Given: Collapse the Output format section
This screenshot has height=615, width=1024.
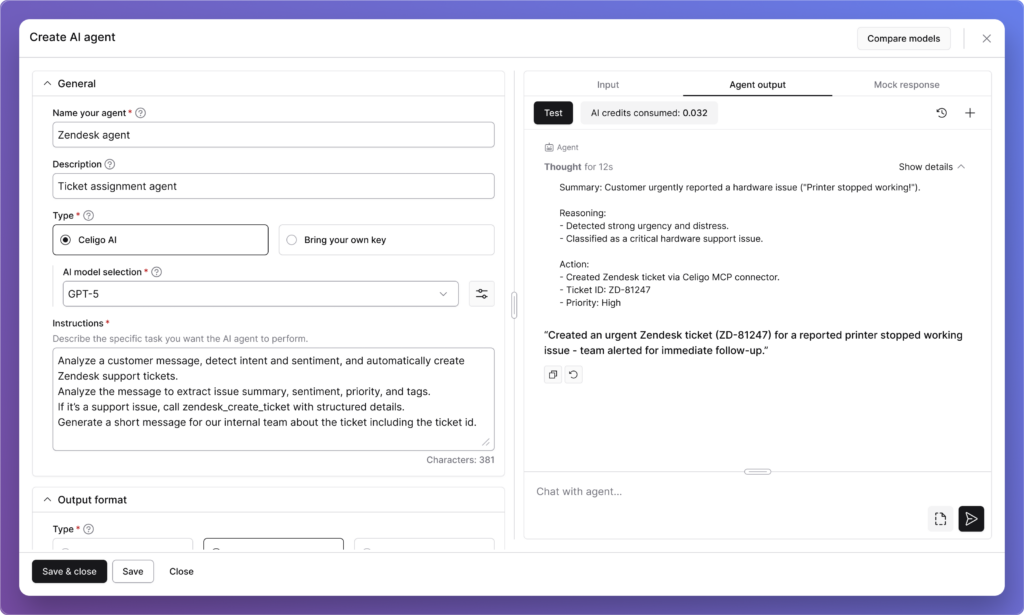Looking at the screenshot, I should (45, 500).
